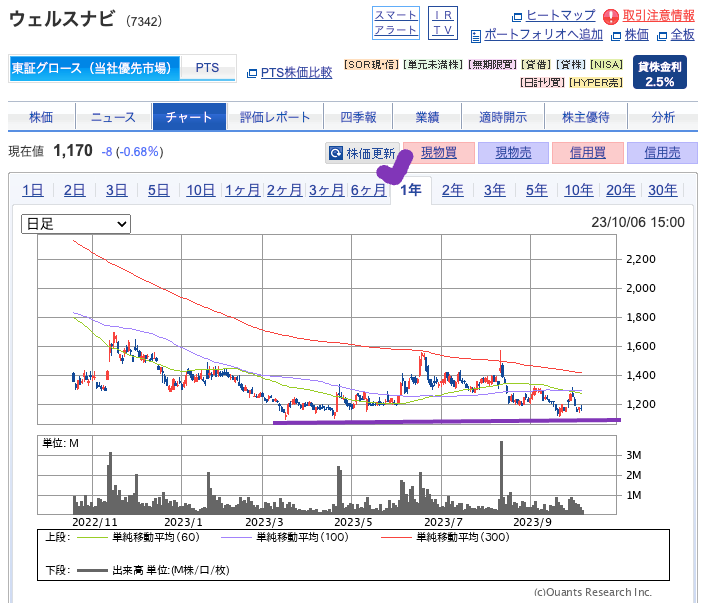Open the 株価 popup link near 全板

click(637, 35)
